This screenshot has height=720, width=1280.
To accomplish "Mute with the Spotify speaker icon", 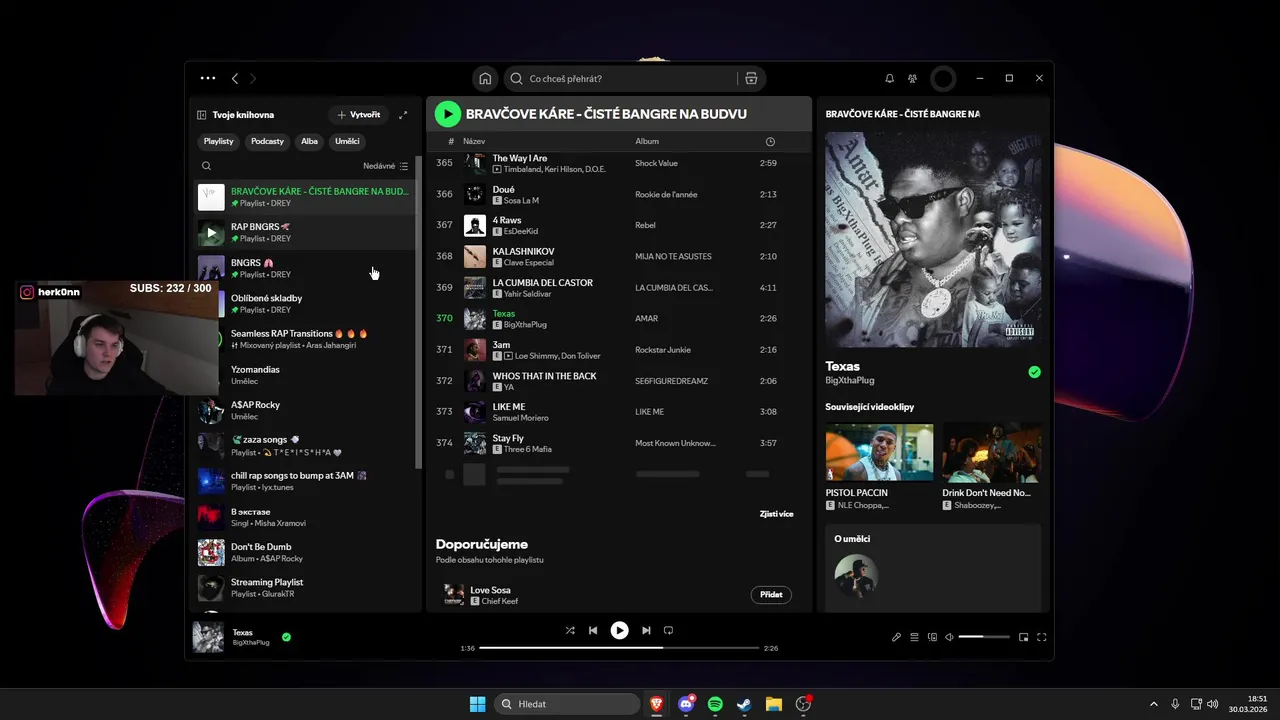I will point(949,637).
